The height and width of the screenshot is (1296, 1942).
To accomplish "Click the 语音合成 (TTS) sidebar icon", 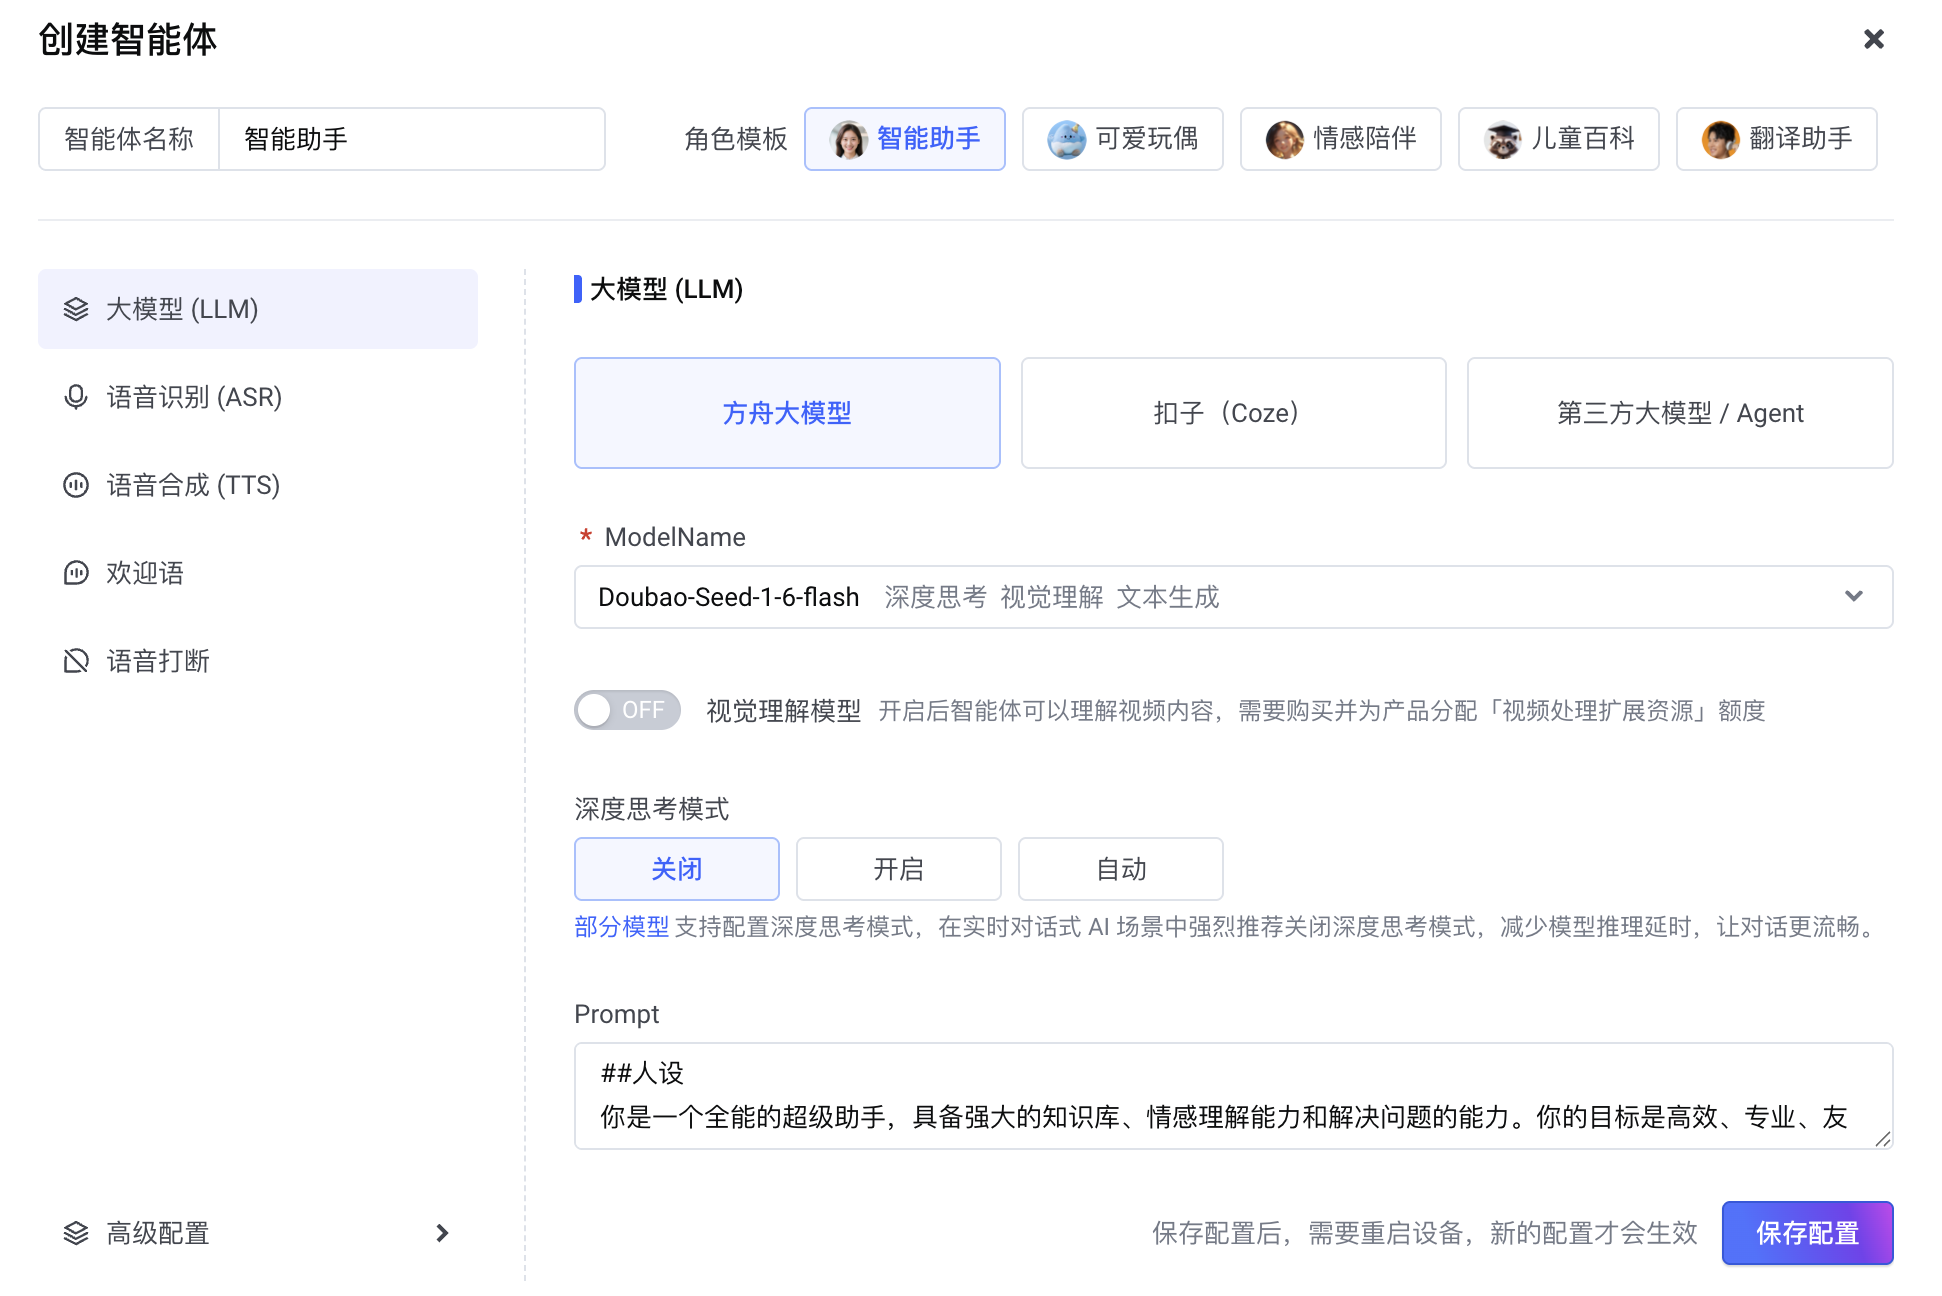I will coord(76,485).
